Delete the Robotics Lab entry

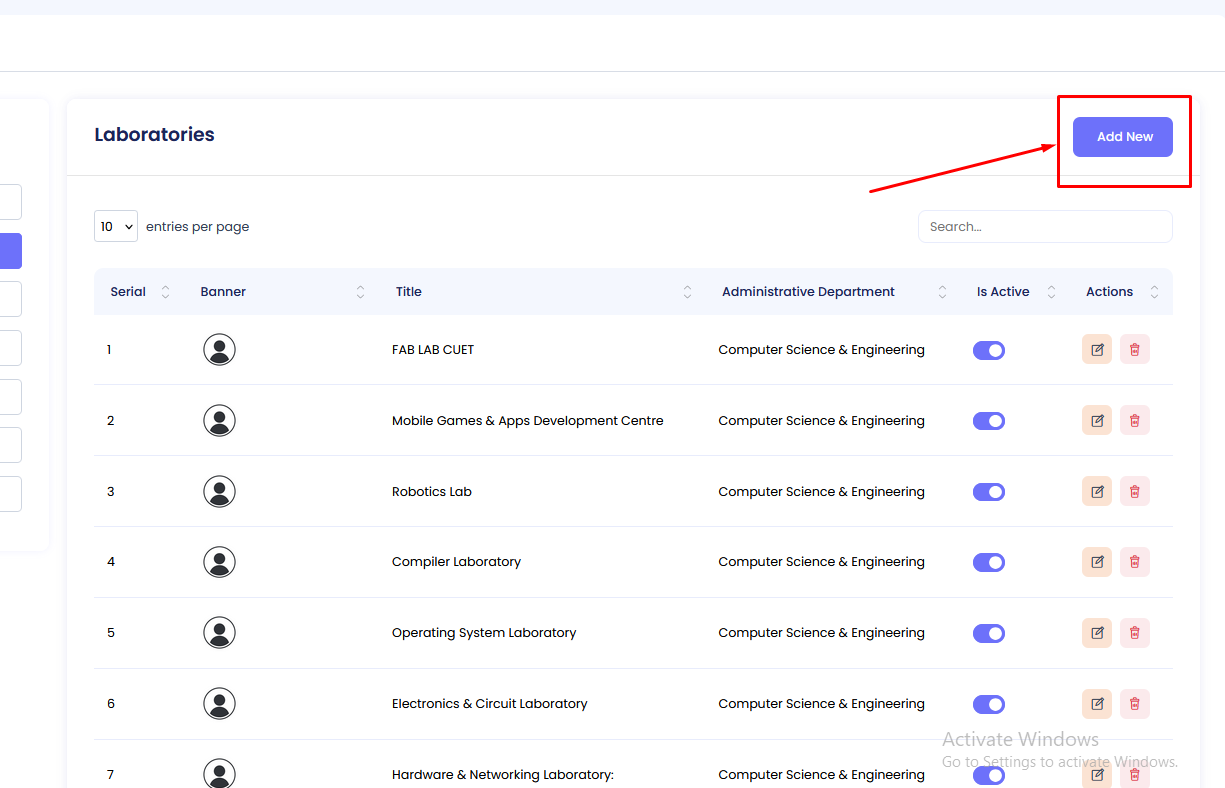tap(1134, 492)
